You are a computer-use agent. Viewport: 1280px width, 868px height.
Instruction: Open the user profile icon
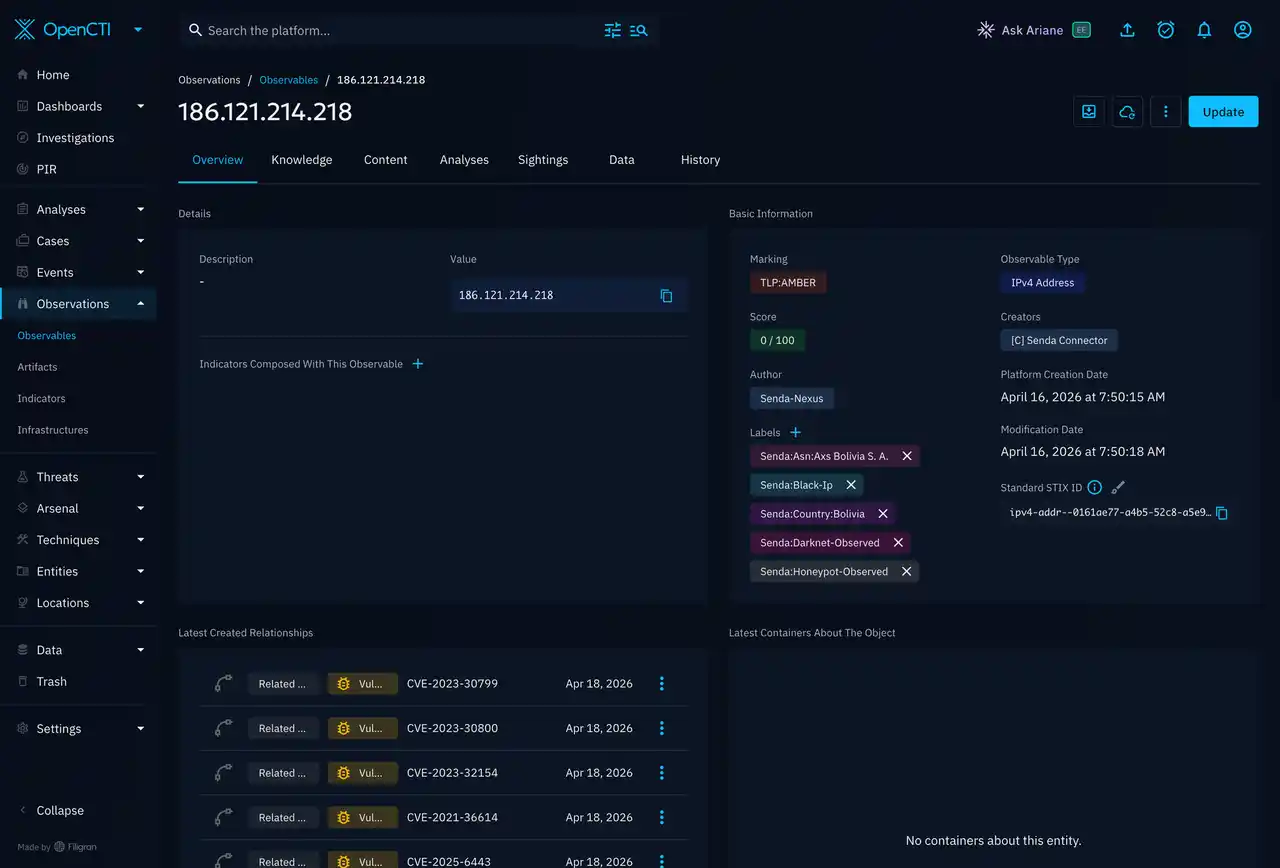point(1242,30)
